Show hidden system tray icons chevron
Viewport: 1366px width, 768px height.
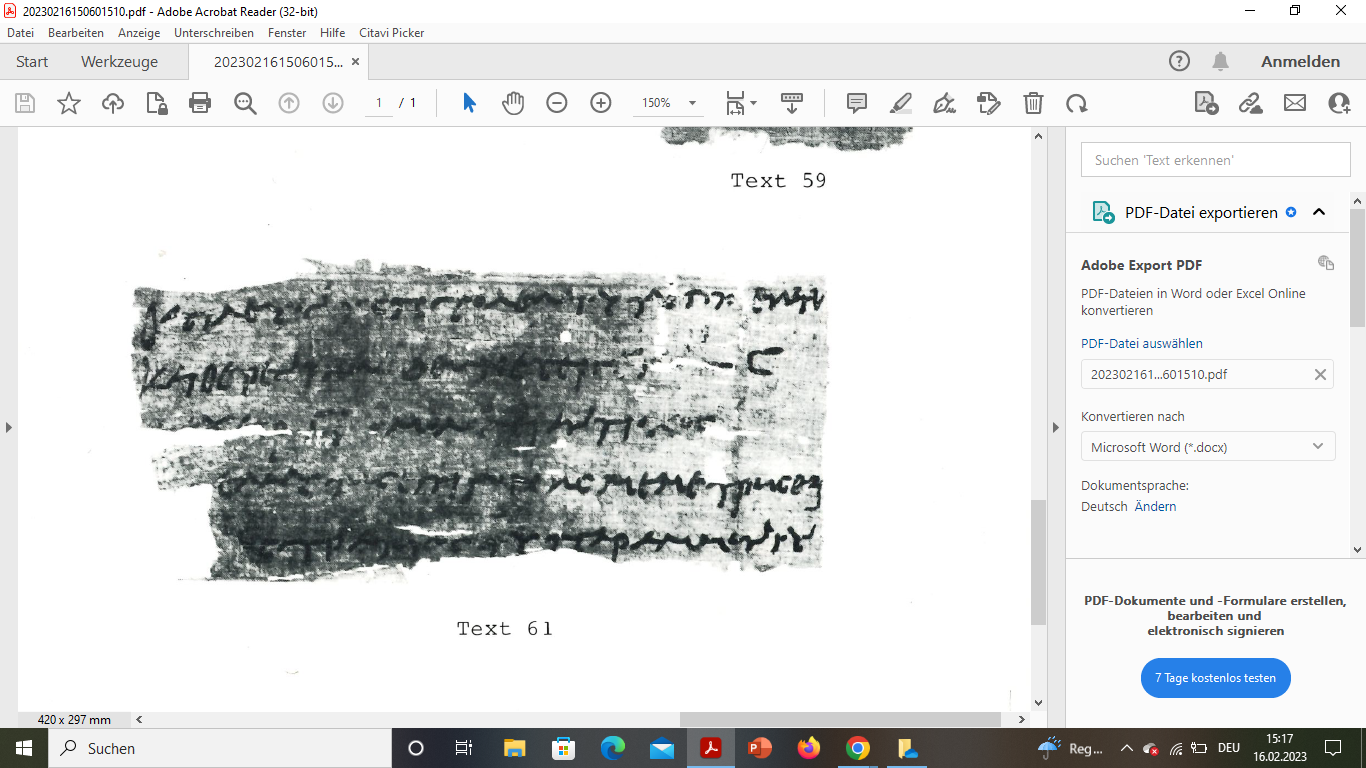point(1126,748)
